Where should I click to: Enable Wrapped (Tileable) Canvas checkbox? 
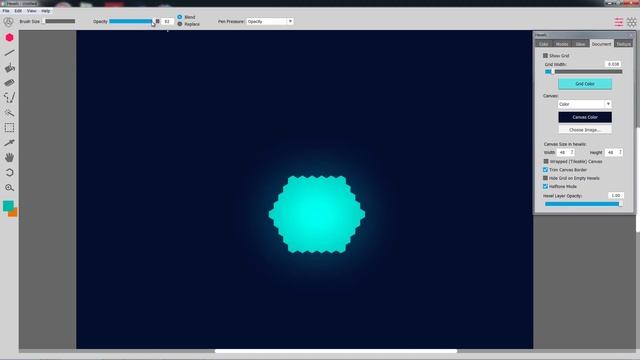[546, 161]
